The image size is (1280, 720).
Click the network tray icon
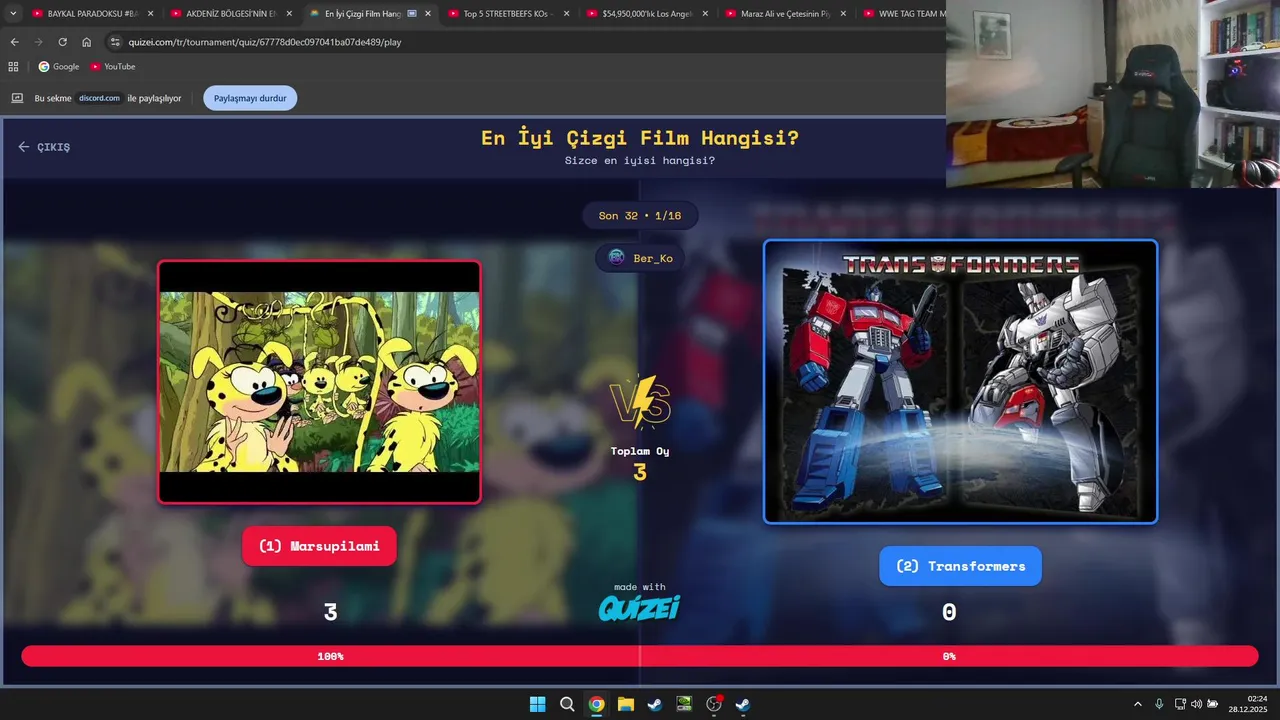point(1180,704)
